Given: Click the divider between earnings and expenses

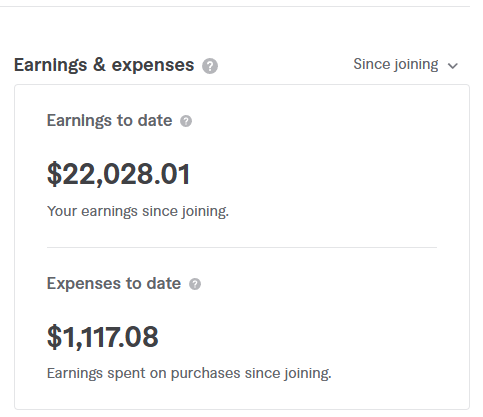Looking at the screenshot, I should pos(242,247).
